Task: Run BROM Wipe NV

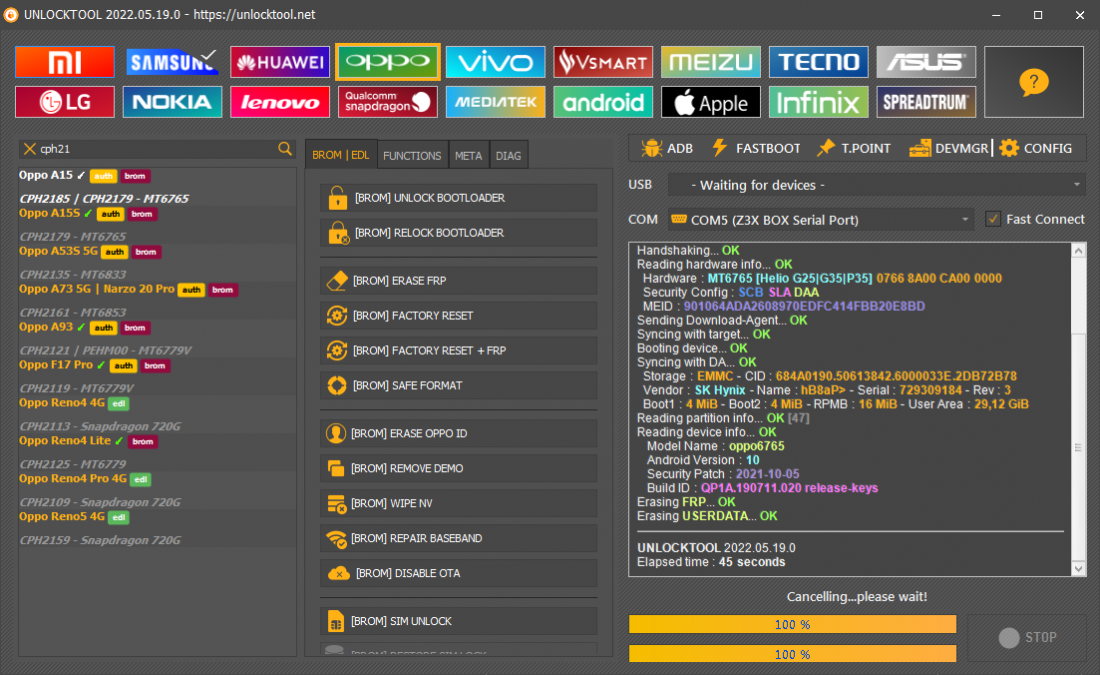Action: click(459, 504)
